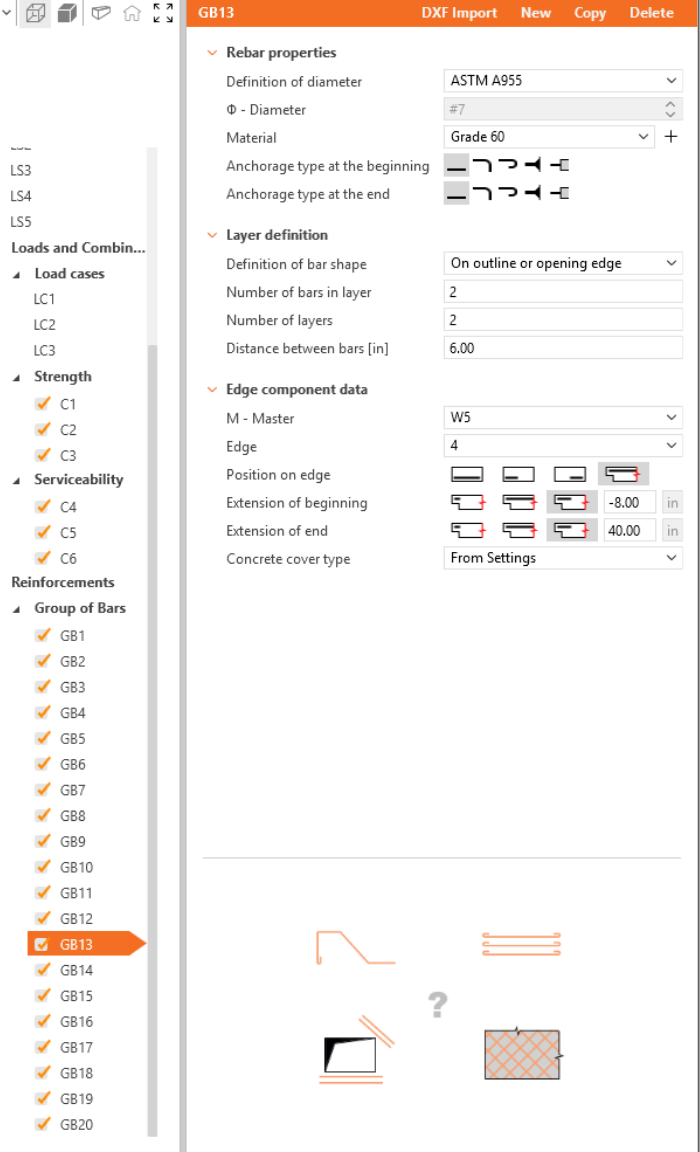Switch to solid view cube icon
The height and width of the screenshot is (1152, 700).
click(x=67, y=14)
